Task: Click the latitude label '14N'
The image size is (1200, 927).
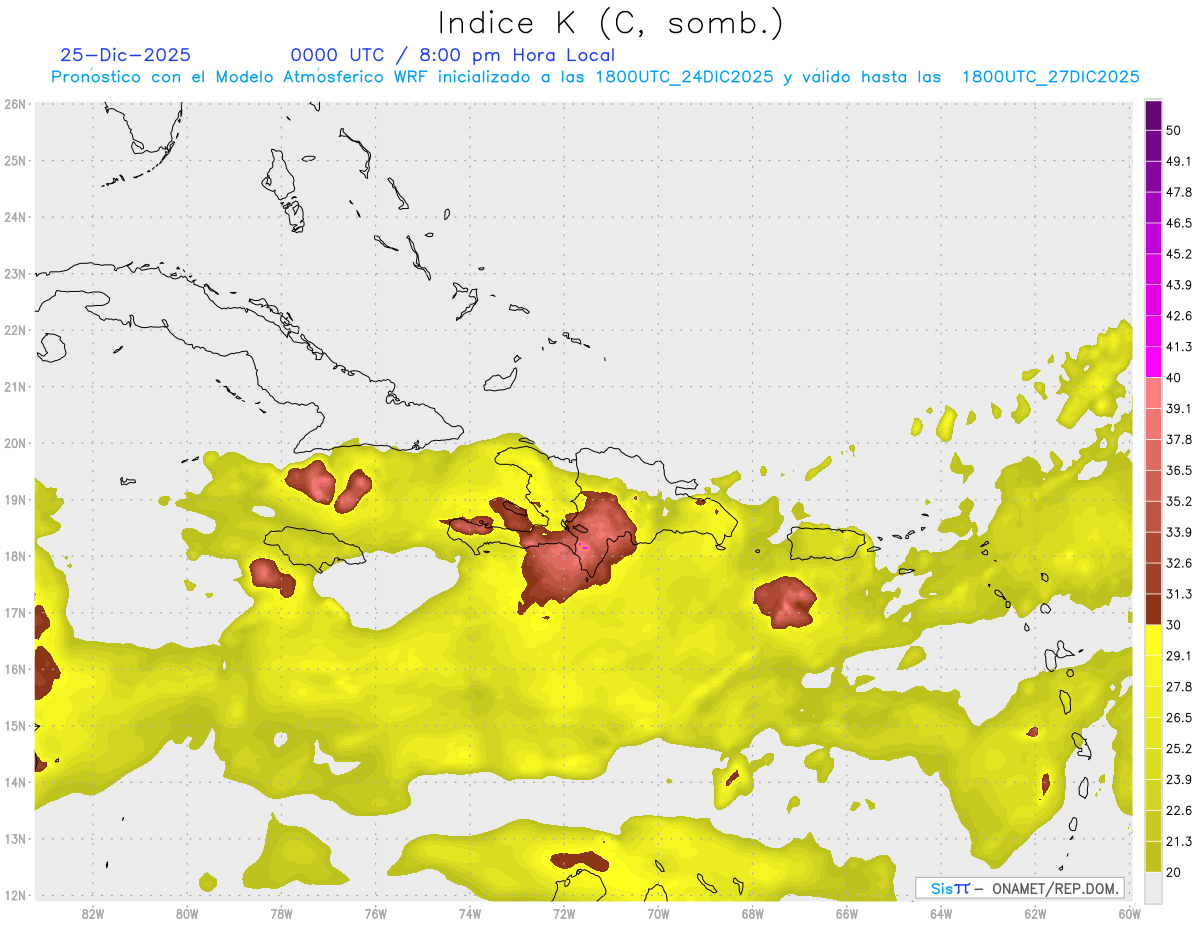Action: pos(14,782)
